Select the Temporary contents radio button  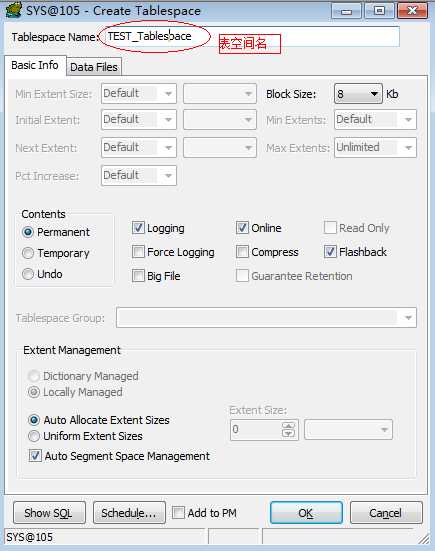click(28, 253)
